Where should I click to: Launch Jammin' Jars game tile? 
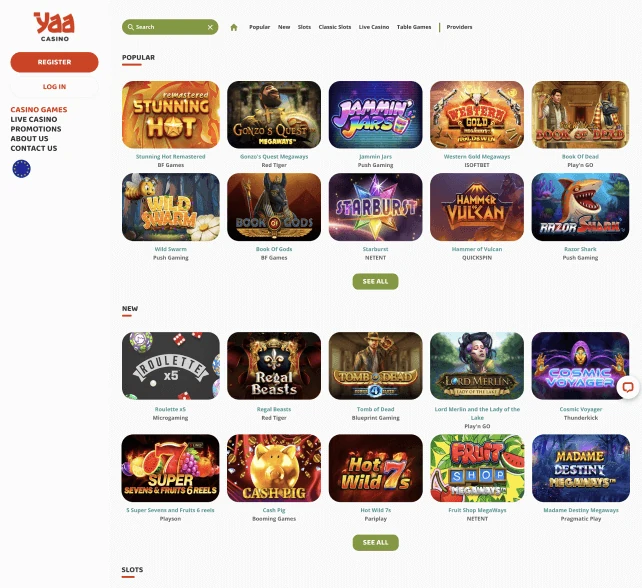375,115
